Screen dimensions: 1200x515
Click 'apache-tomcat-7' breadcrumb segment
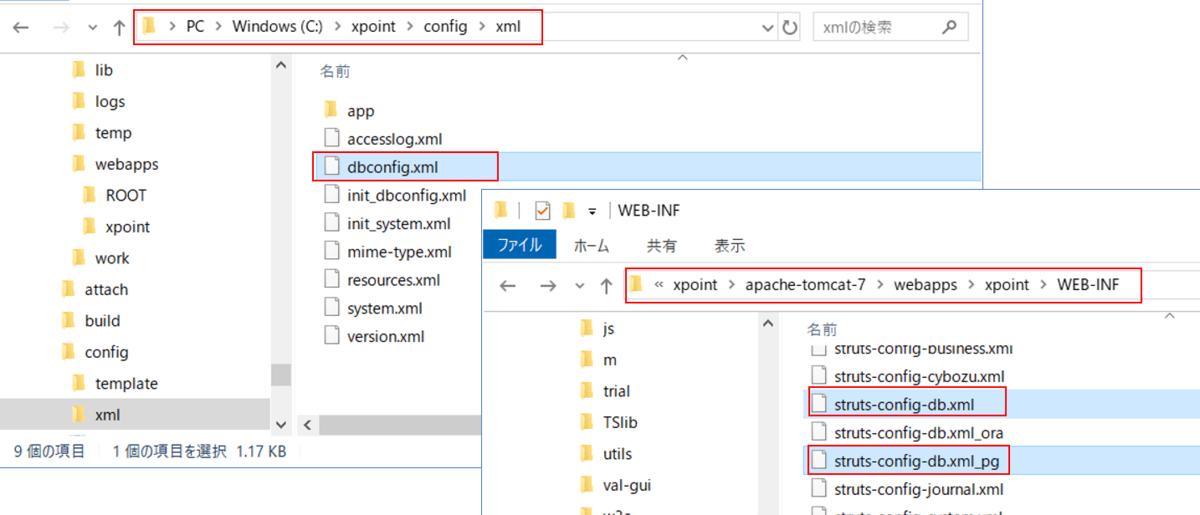tap(805, 285)
